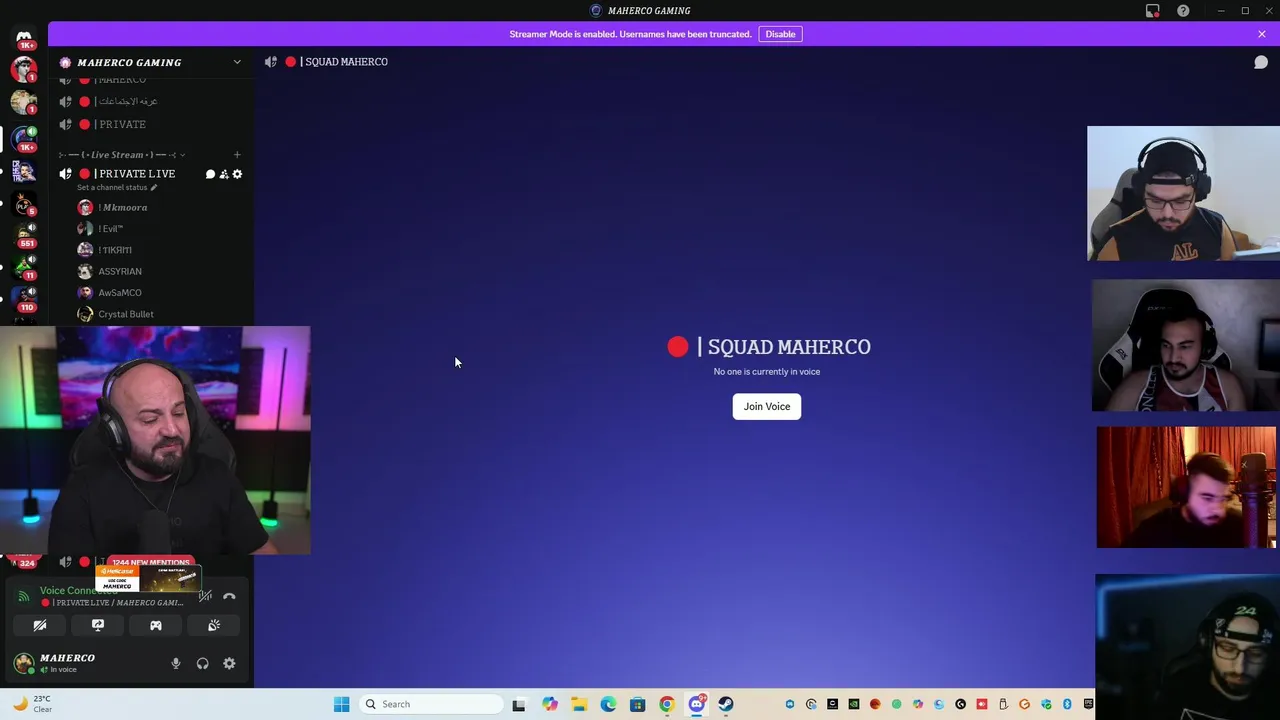Image resolution: width=1280 pixels, height=720 pixels.
Task: Click SQUAD MAHERCO channel header title
Action: click(344, 62)
